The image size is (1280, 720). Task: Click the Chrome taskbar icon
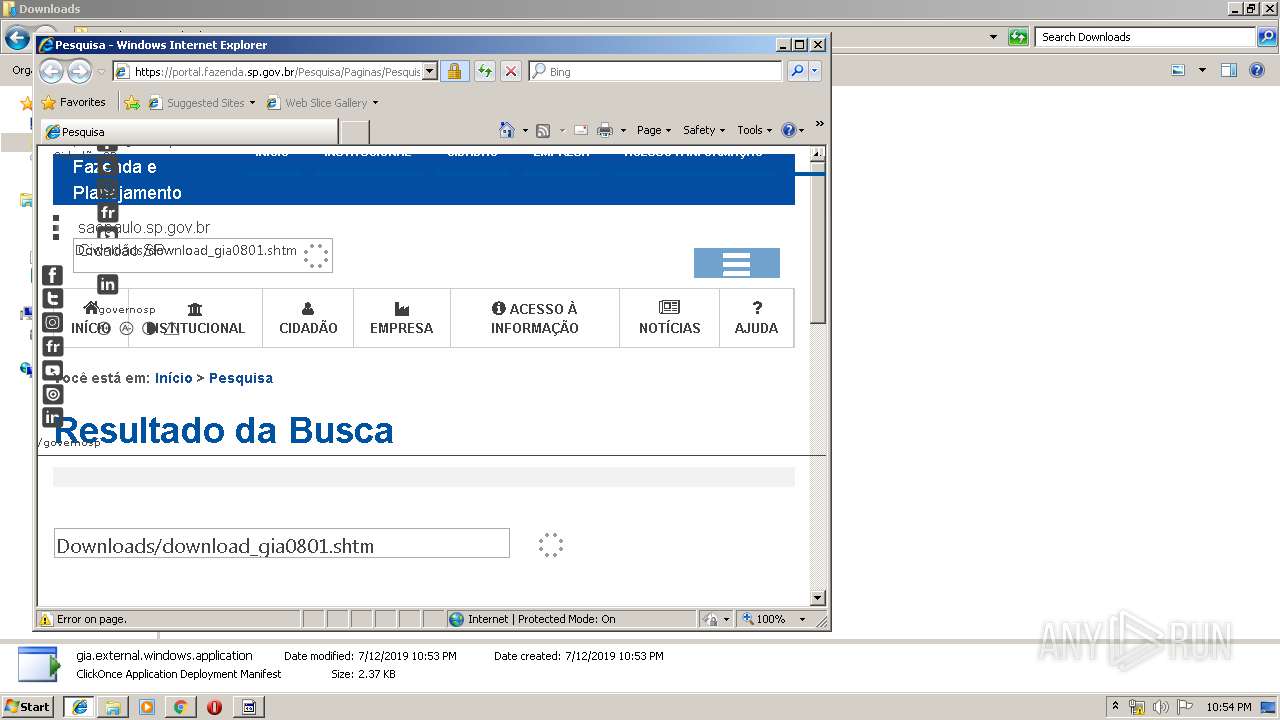[180, 707]
